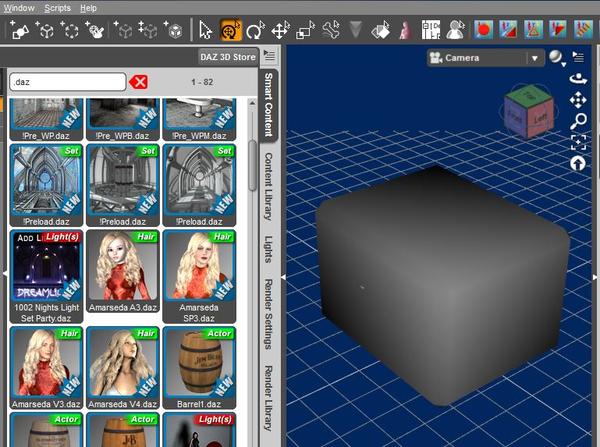Click the person-with-cursor tool icon
This screenshot has width=600, height=447.
pos(456,30)
